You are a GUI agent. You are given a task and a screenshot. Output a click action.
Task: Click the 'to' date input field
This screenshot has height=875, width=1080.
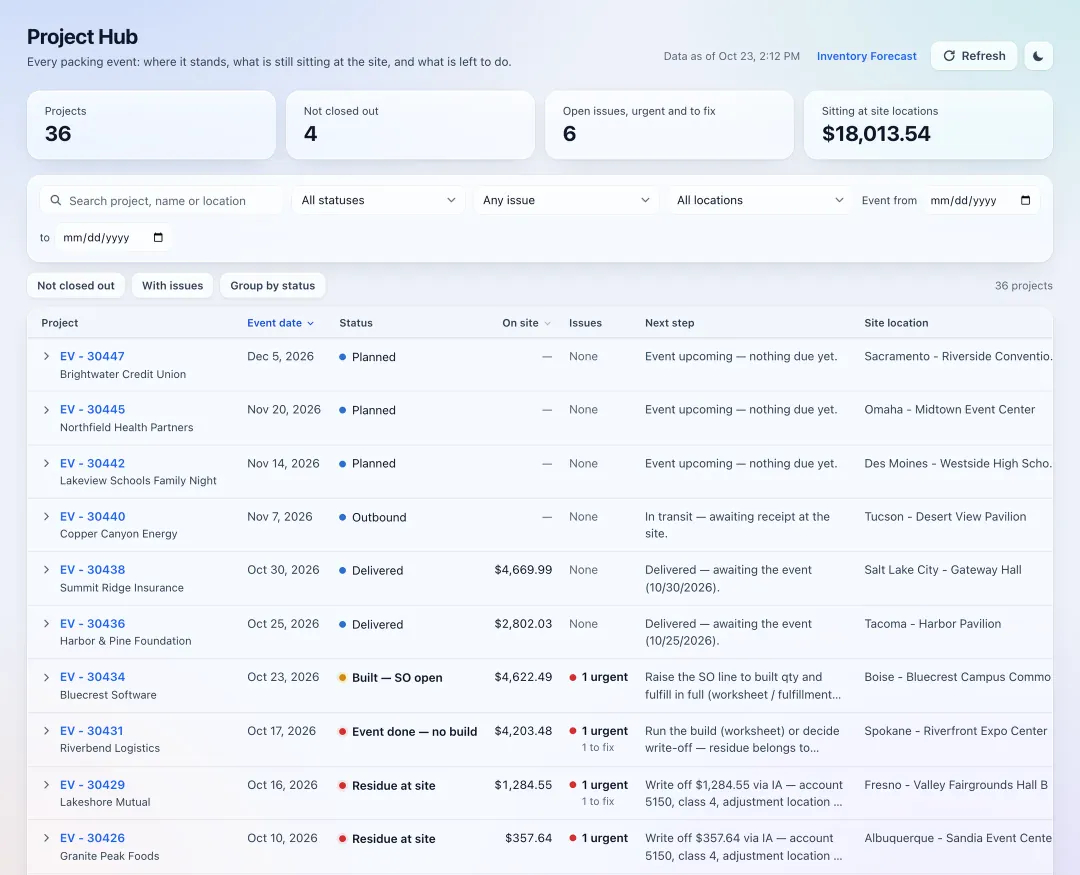tap(114, 238)
